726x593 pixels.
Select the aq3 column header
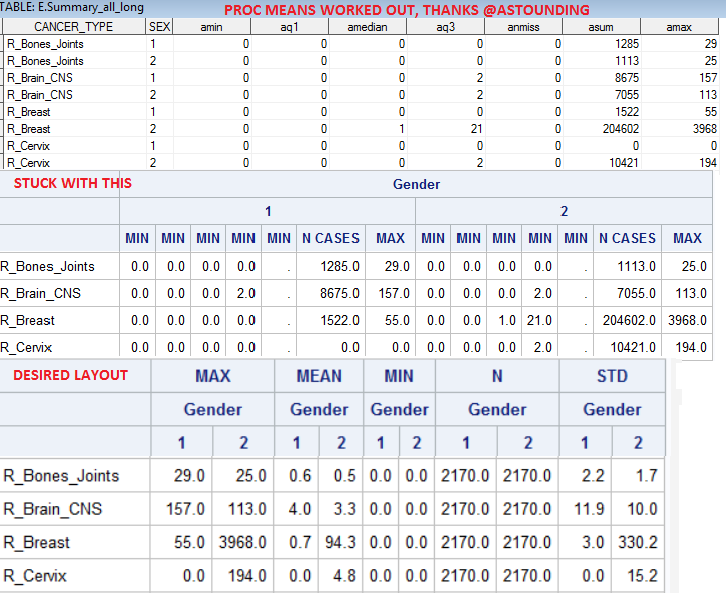coord(445,27)
